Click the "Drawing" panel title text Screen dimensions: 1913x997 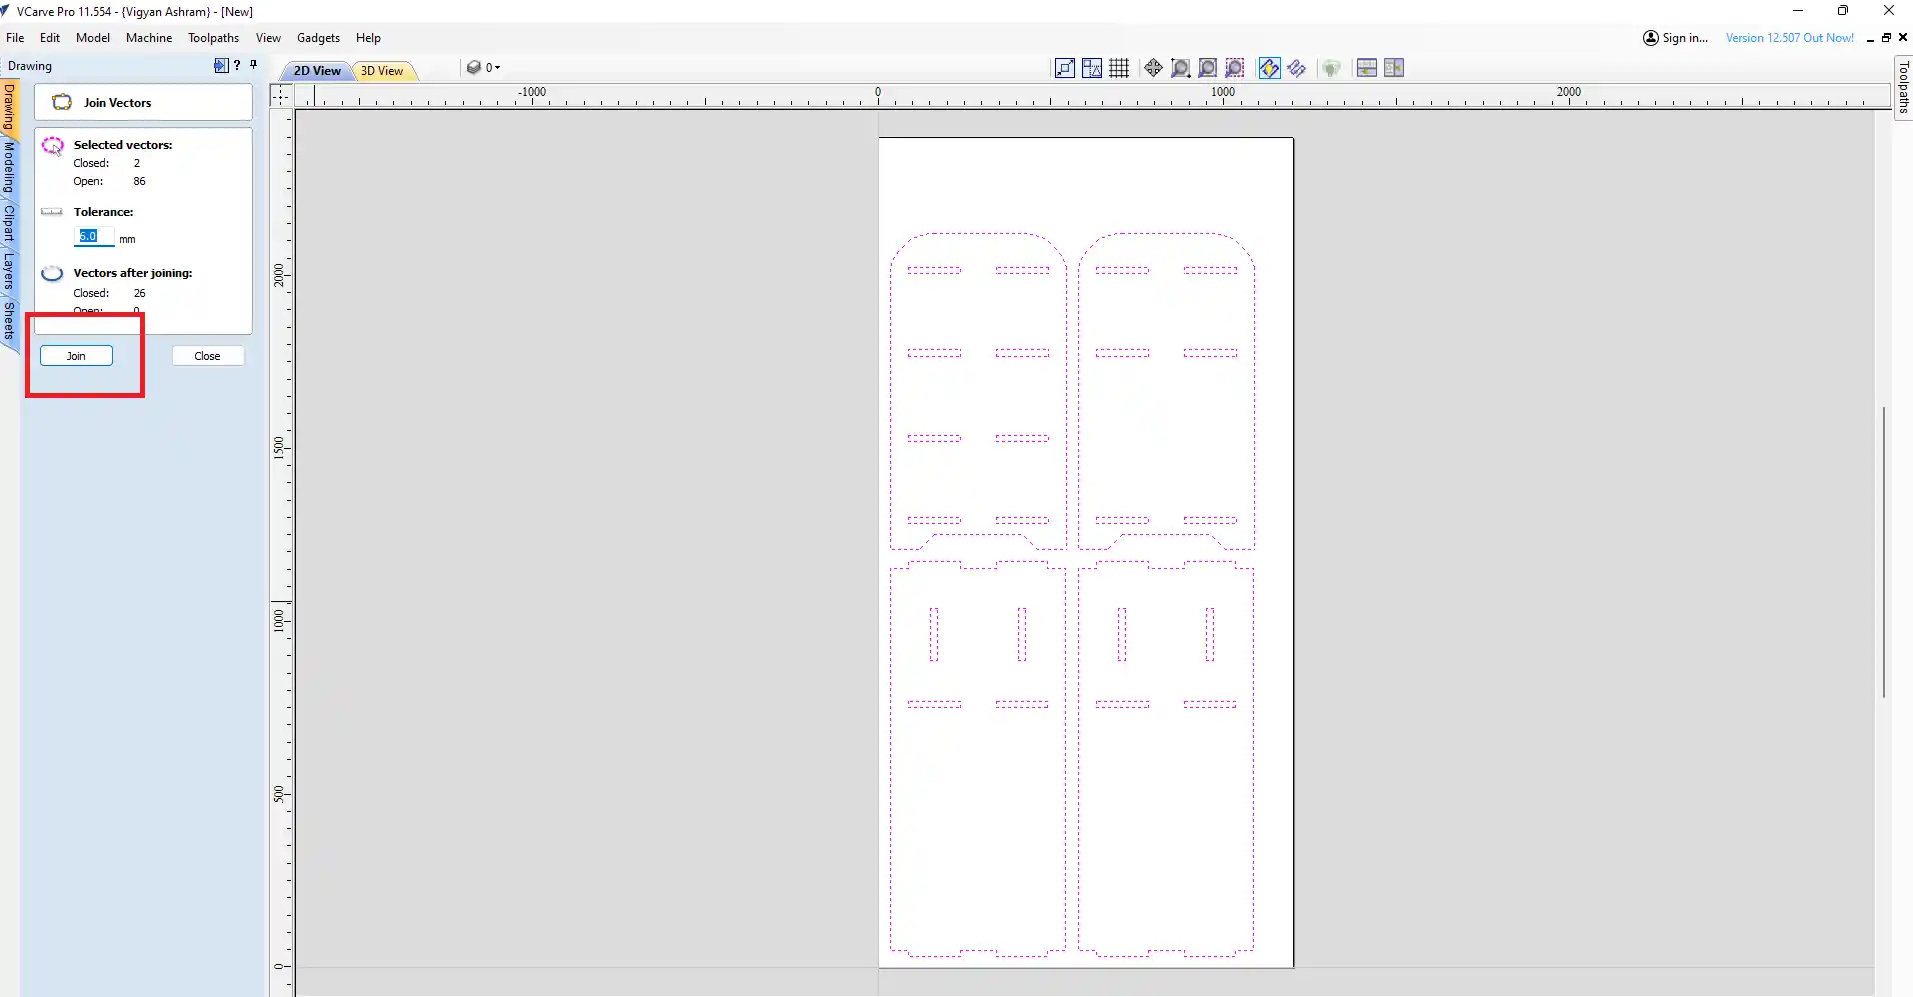(x=30, y=66)
